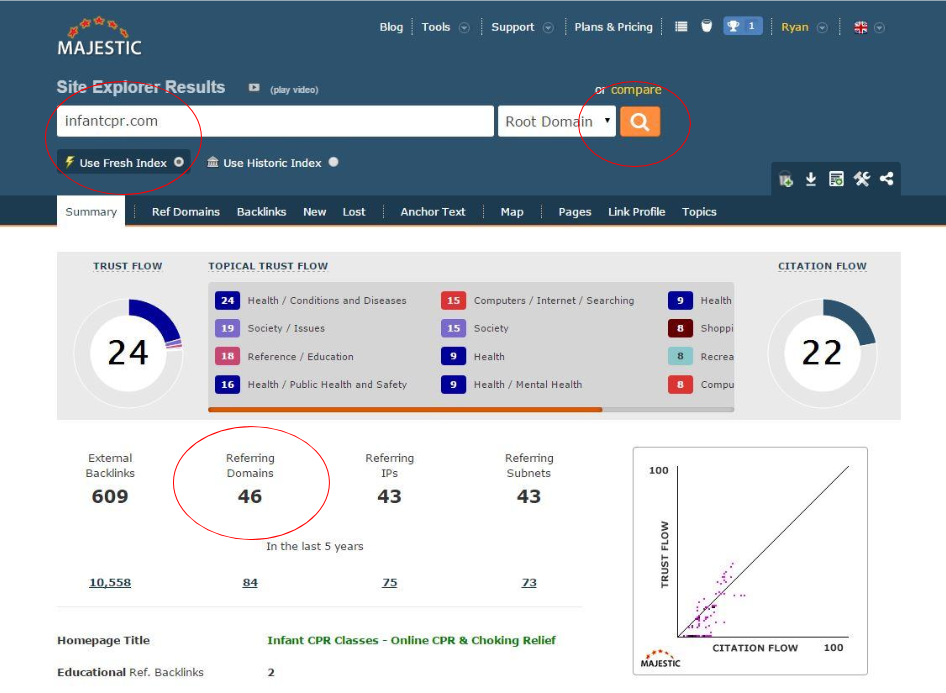Click the Trust Flow scatter plot thumbnail
This screenshot has width=946, height=693.
pos(750,561)
